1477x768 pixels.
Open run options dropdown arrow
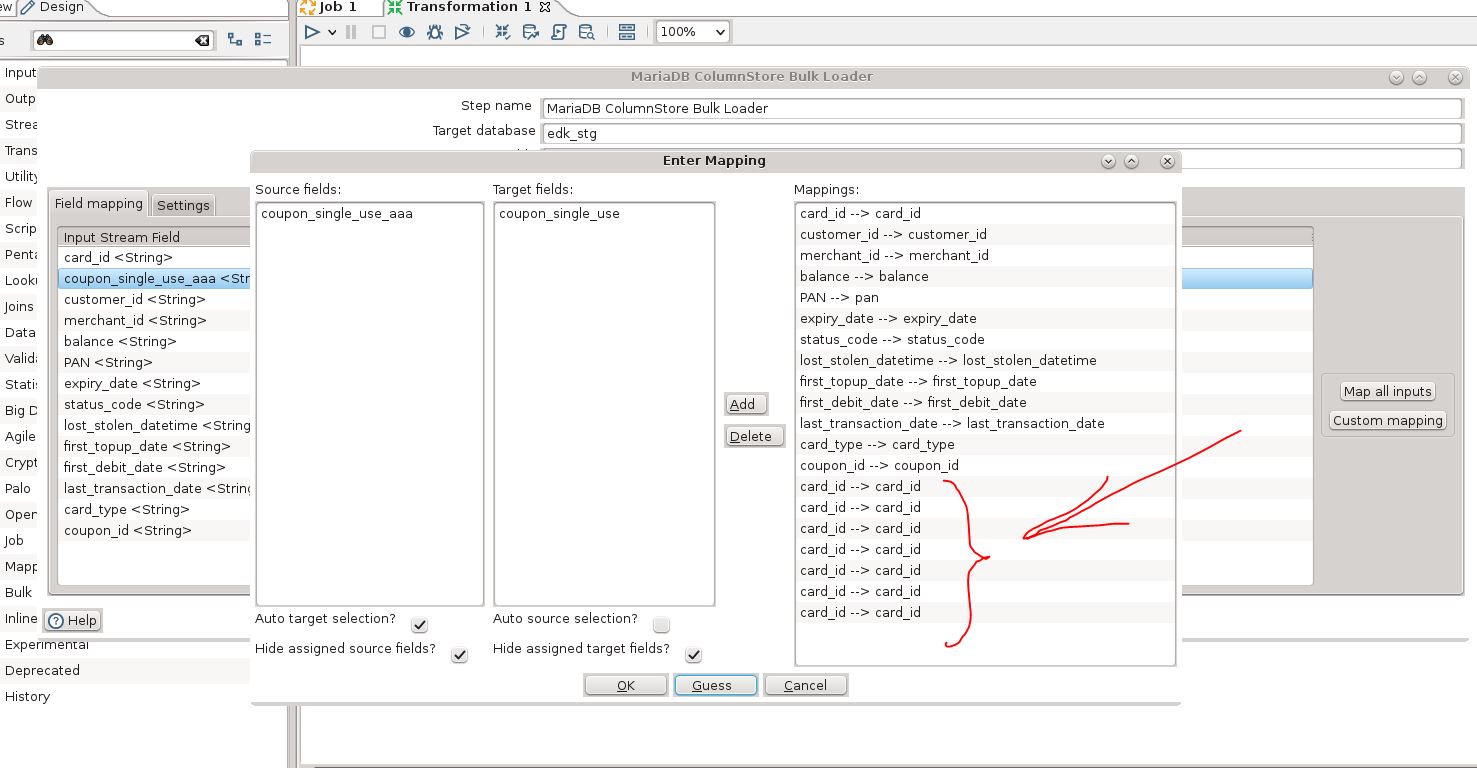(x=332, y=32)
